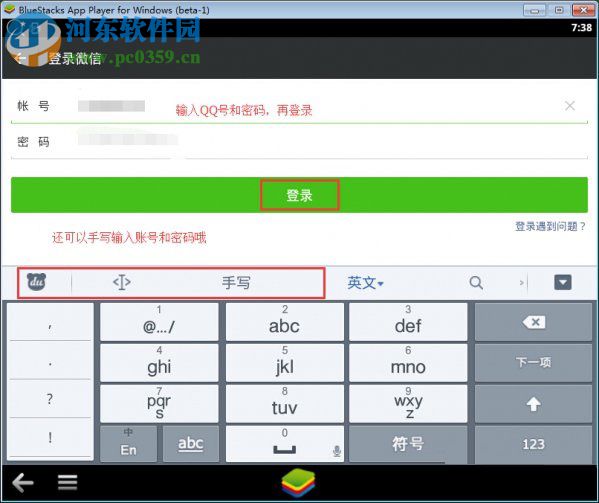Tap the question mark punctuation key
This screenshot has width=599, height=503.
[50, 399]
